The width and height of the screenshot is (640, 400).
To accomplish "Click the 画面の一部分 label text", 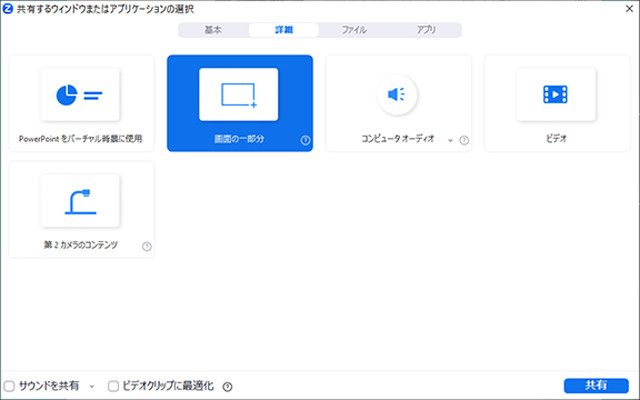I will pyautogui.click(x=239, y=139).
